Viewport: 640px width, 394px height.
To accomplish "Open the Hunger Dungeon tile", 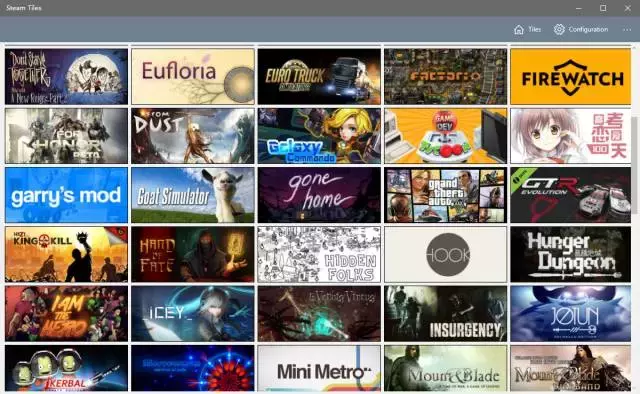I will tap(571, 254).
